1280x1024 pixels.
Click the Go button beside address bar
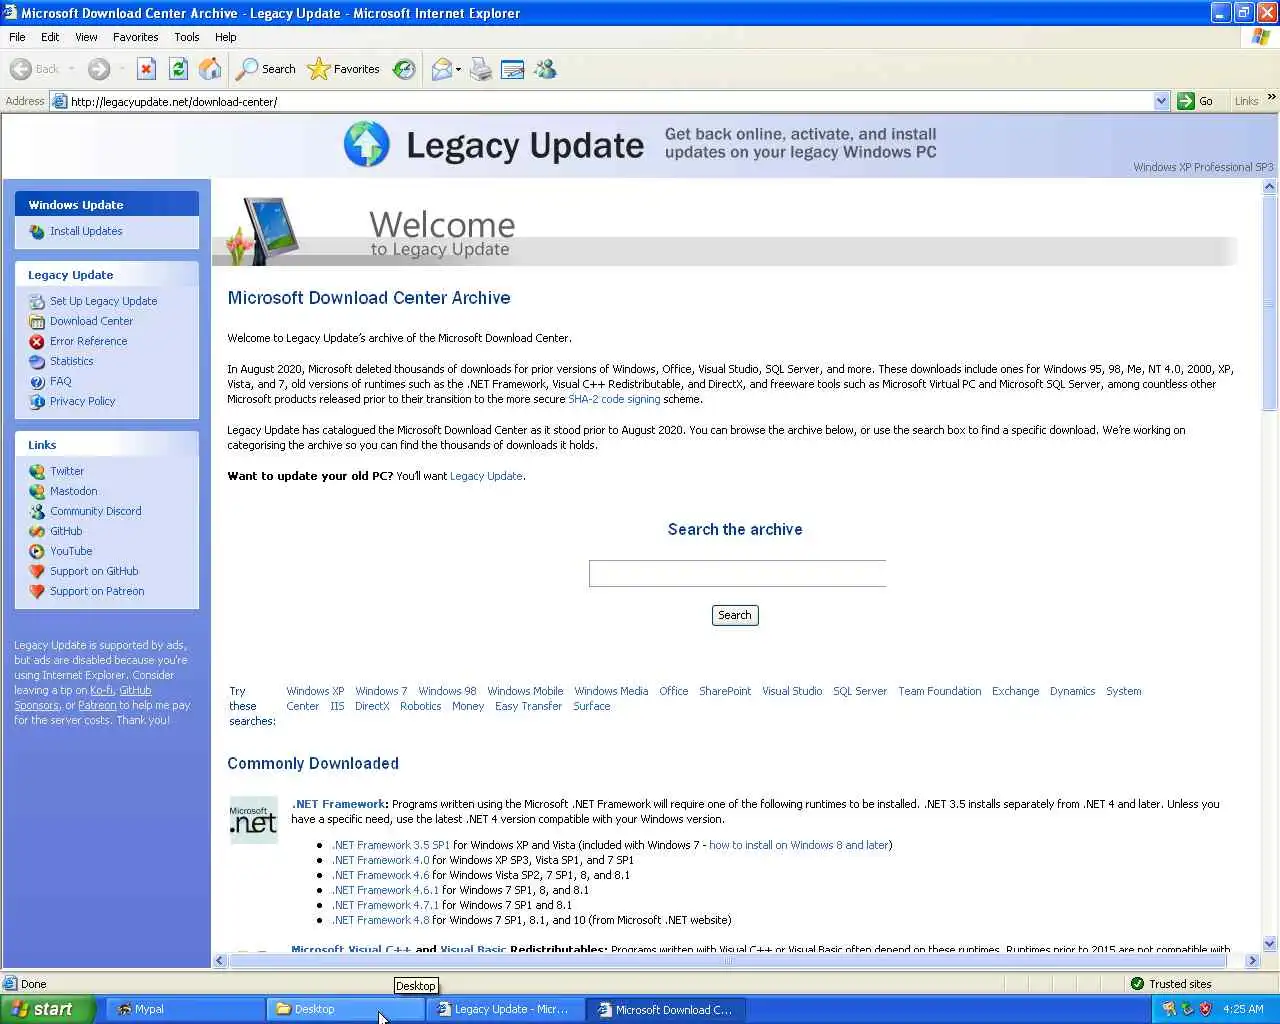1197,101
